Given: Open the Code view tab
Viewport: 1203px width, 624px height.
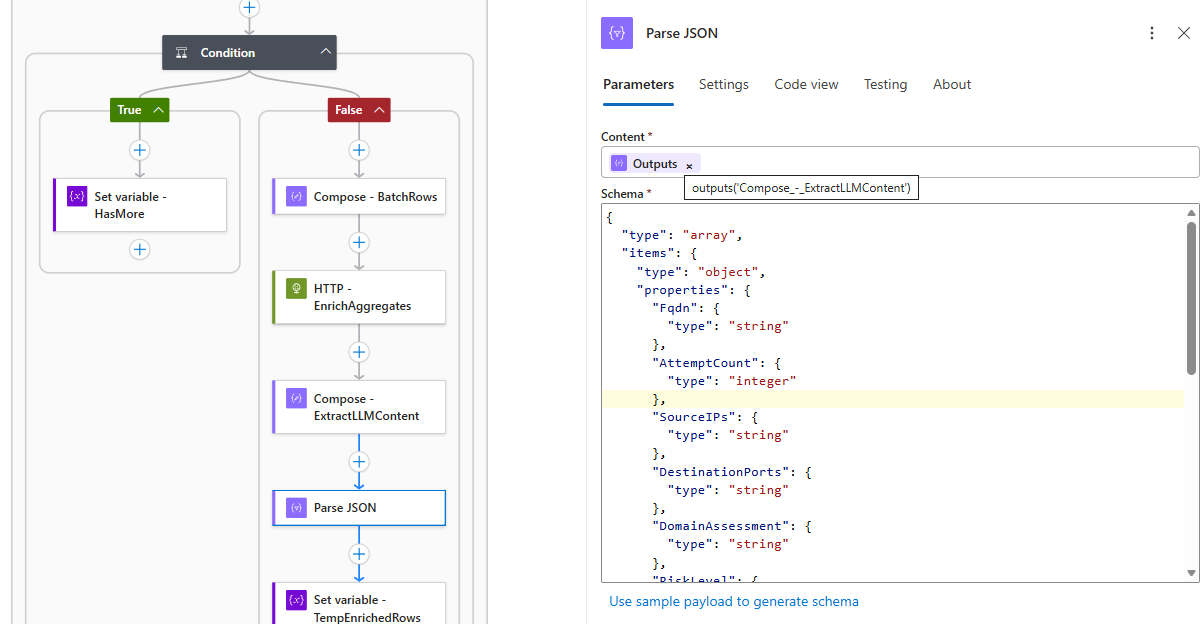Looking at the screenshot, I should [806, 85].
